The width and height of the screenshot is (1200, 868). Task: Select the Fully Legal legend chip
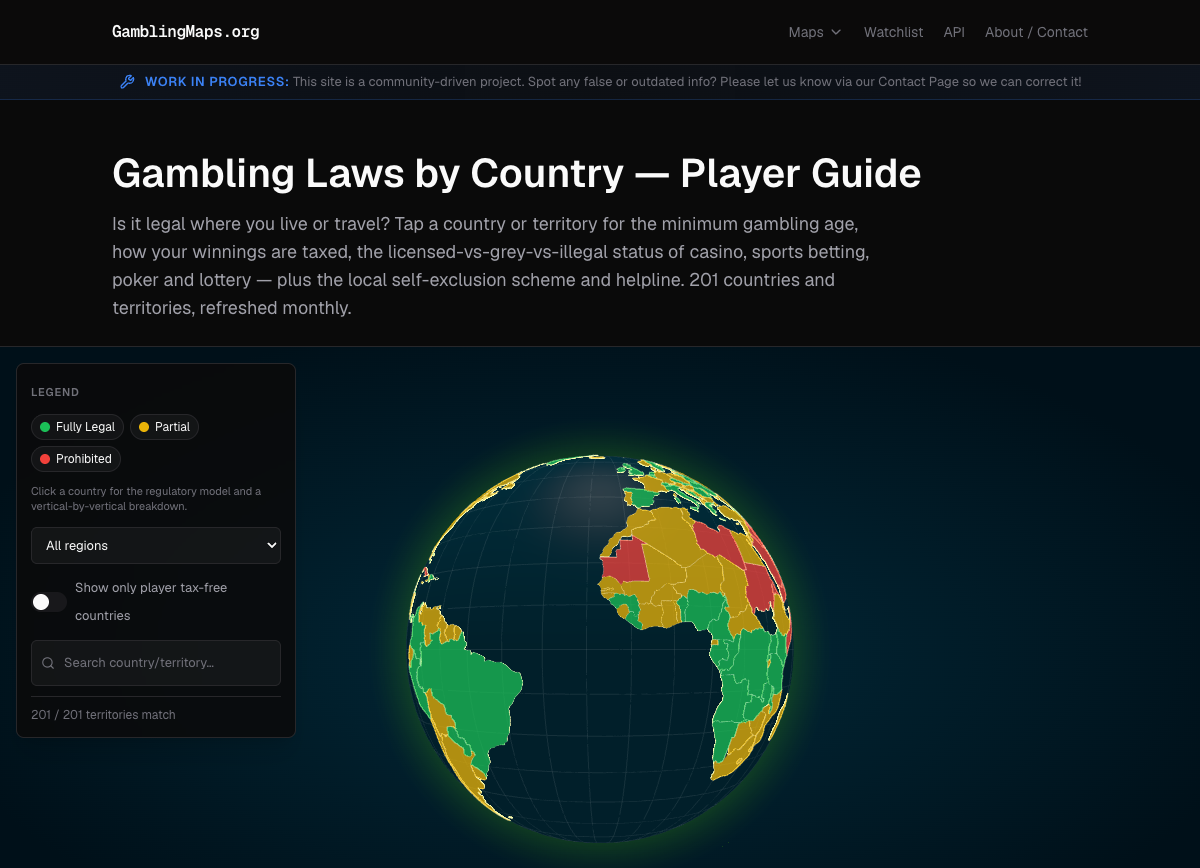pyautogui.click(x=78, y=427)
